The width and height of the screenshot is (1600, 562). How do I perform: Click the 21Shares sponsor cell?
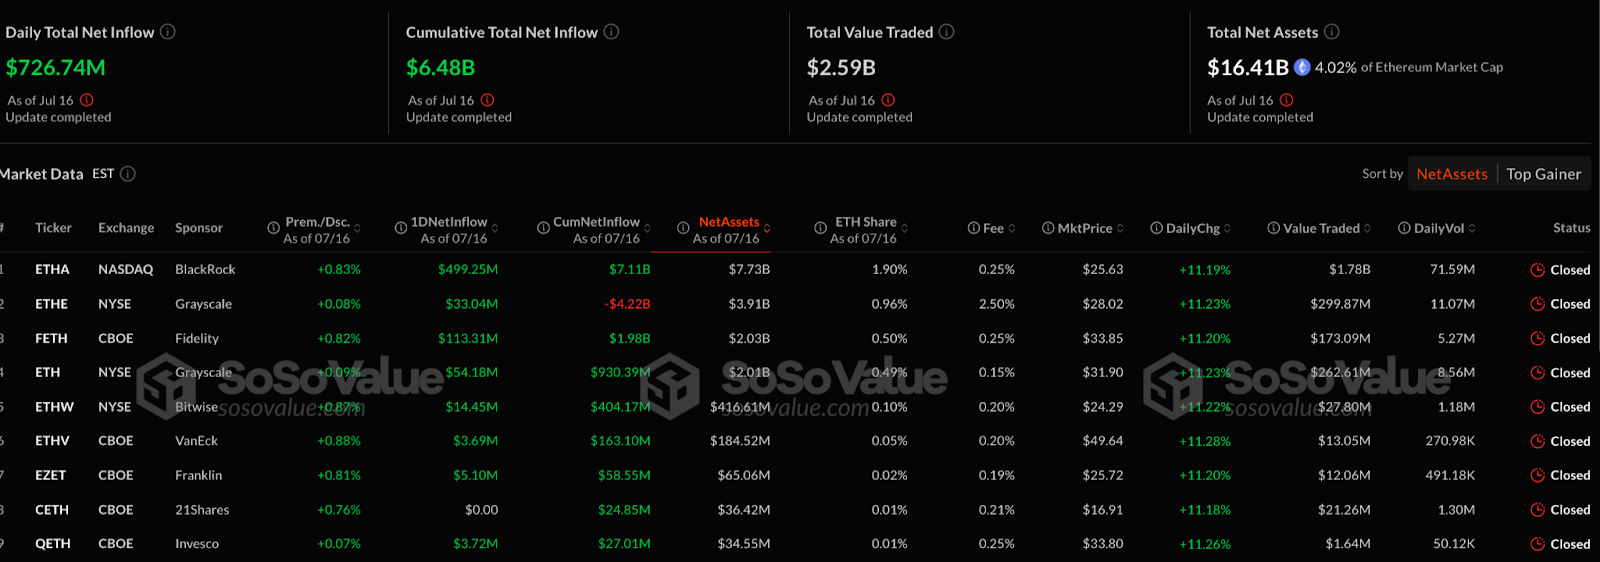pyautogui.click(x=202, y=510)
